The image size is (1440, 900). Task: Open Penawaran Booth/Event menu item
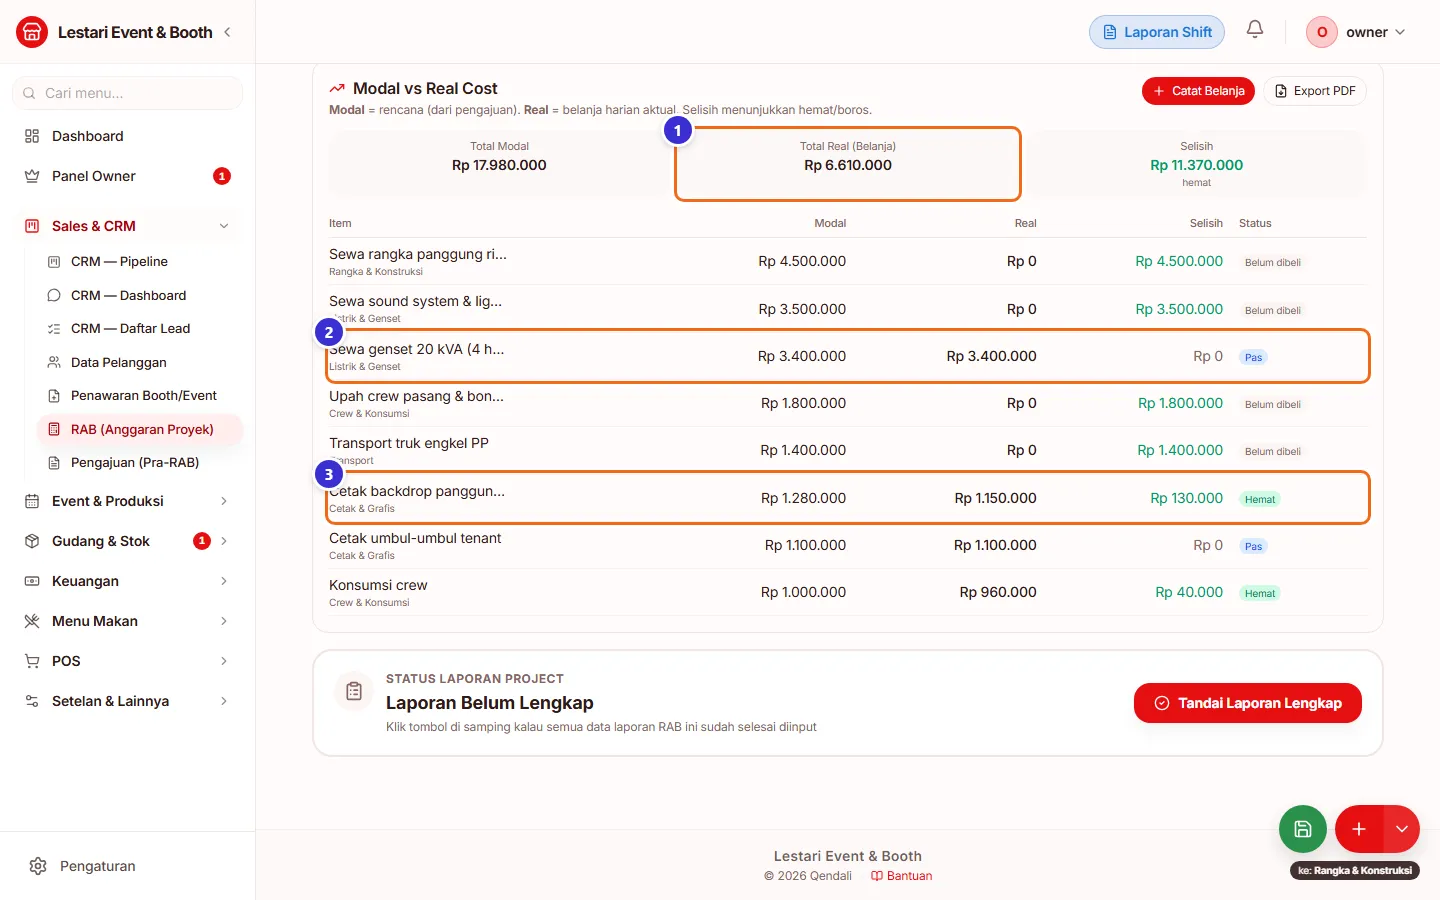[x=140, y=396]
